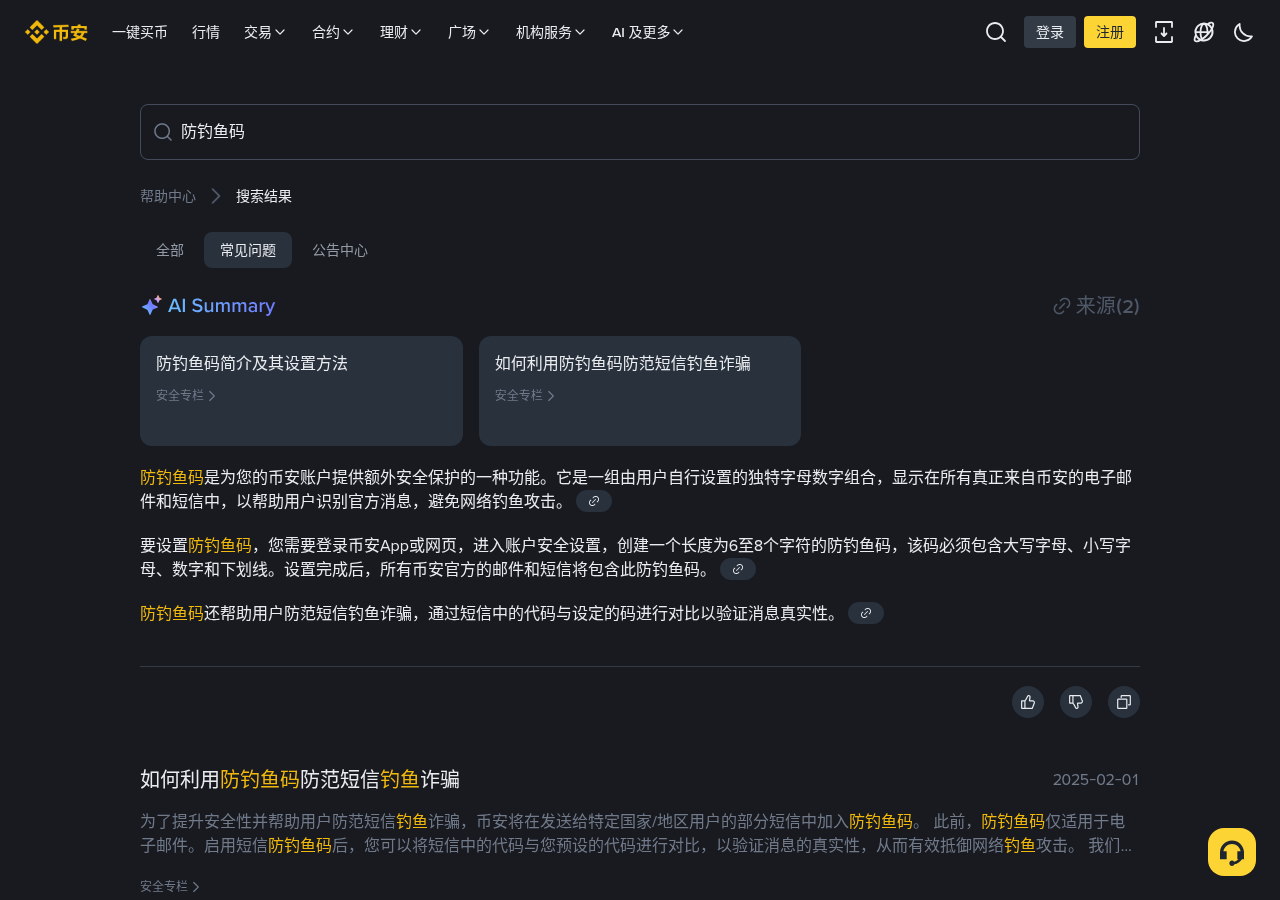
Task: Select the 公告中心 tab
Action: [340, 250]
